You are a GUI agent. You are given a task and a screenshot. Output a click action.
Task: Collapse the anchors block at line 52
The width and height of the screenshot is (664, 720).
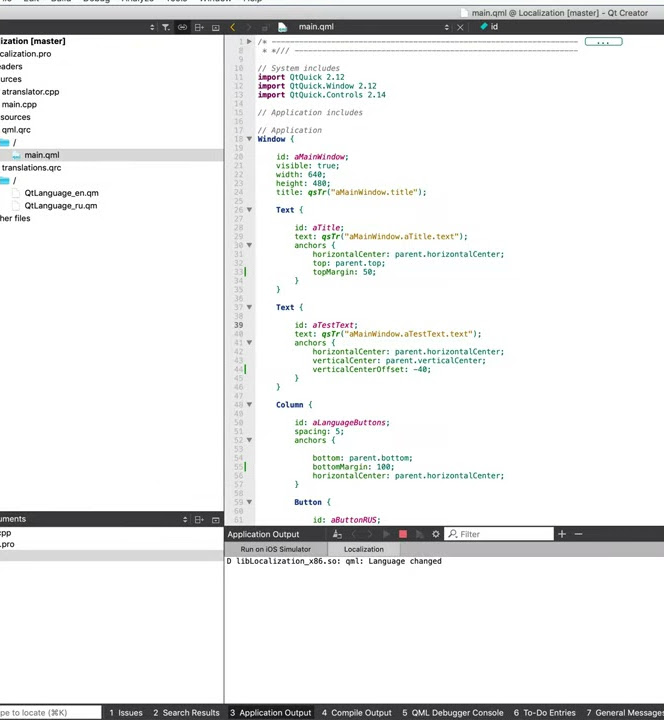pos(249,440)
